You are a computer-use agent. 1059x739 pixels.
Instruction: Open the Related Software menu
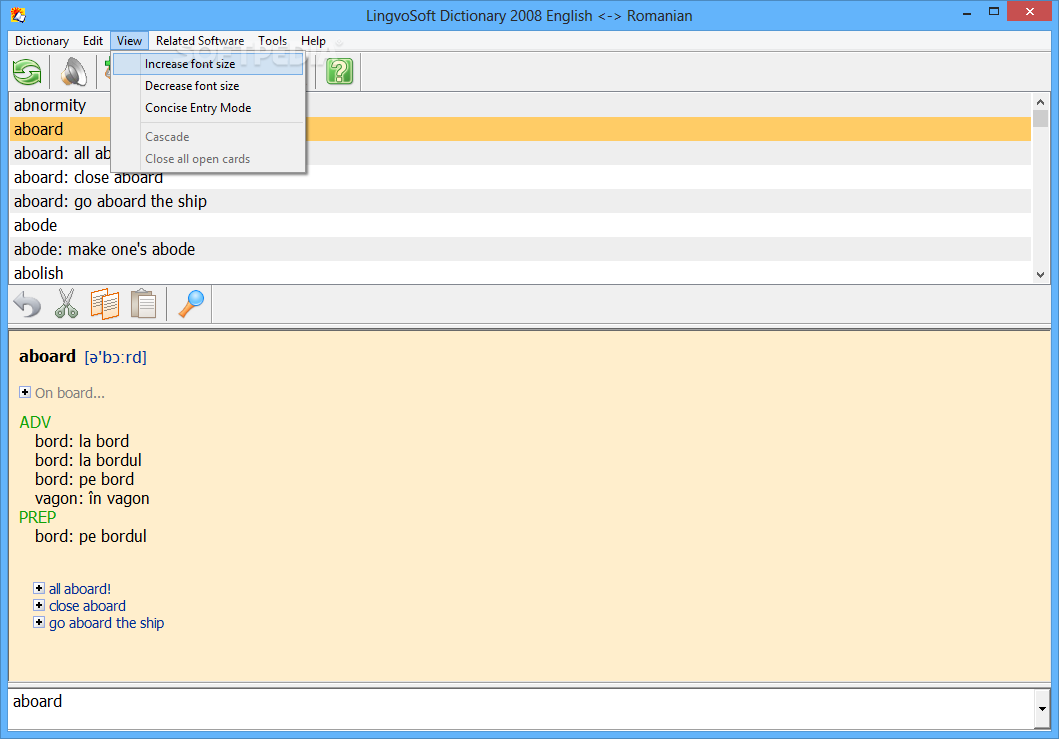coord(200,41)
